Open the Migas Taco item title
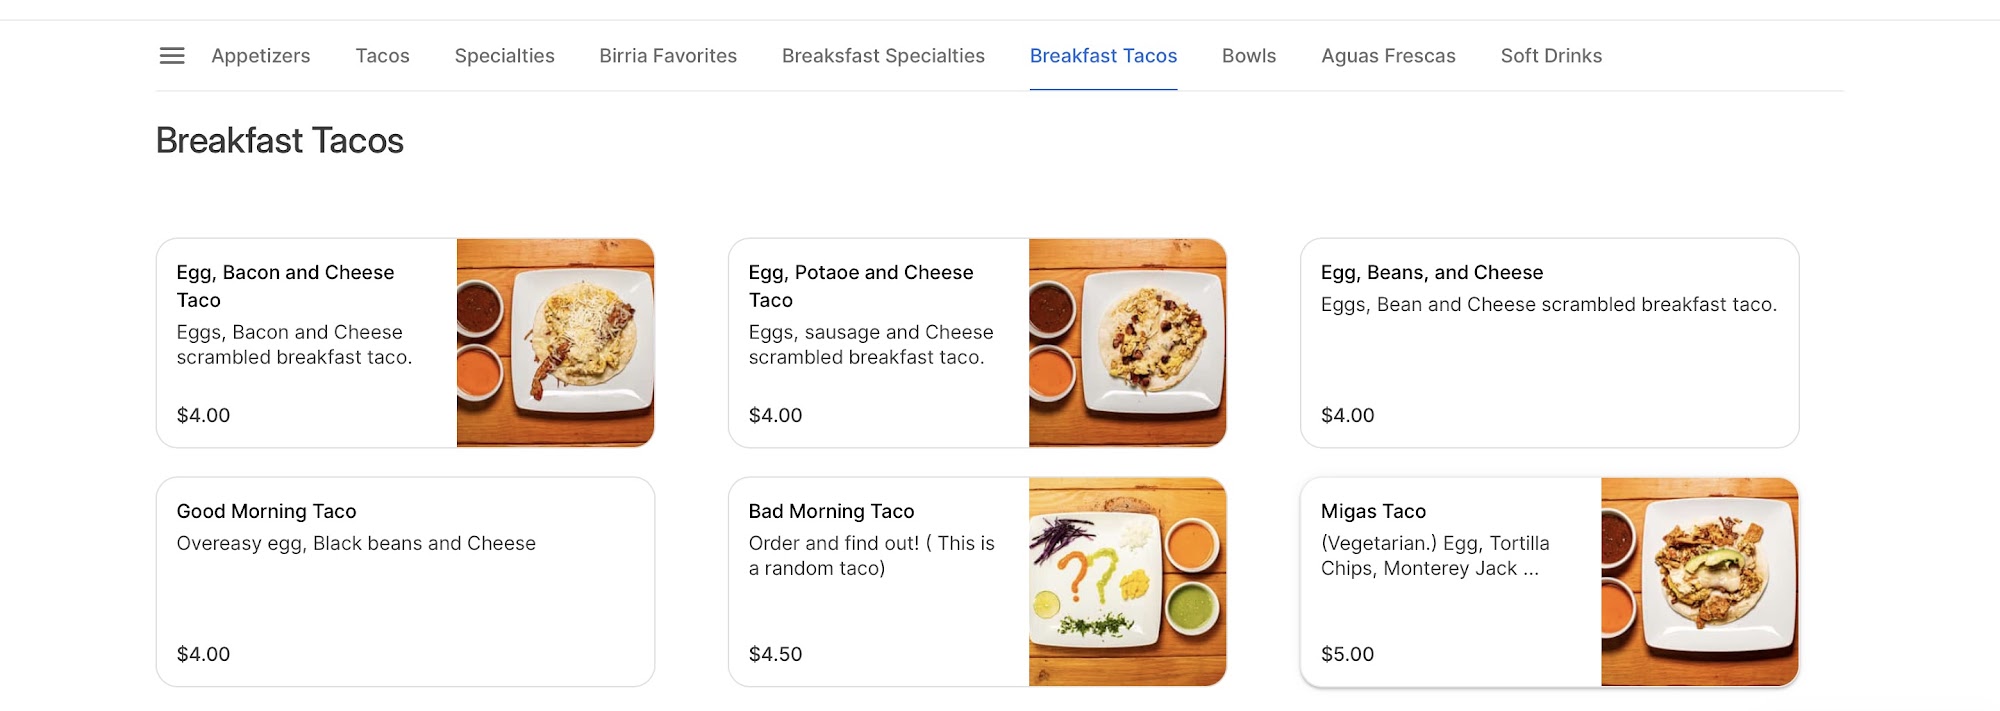Screen dimensions: 2000x711 click(x=1373, y=511)
